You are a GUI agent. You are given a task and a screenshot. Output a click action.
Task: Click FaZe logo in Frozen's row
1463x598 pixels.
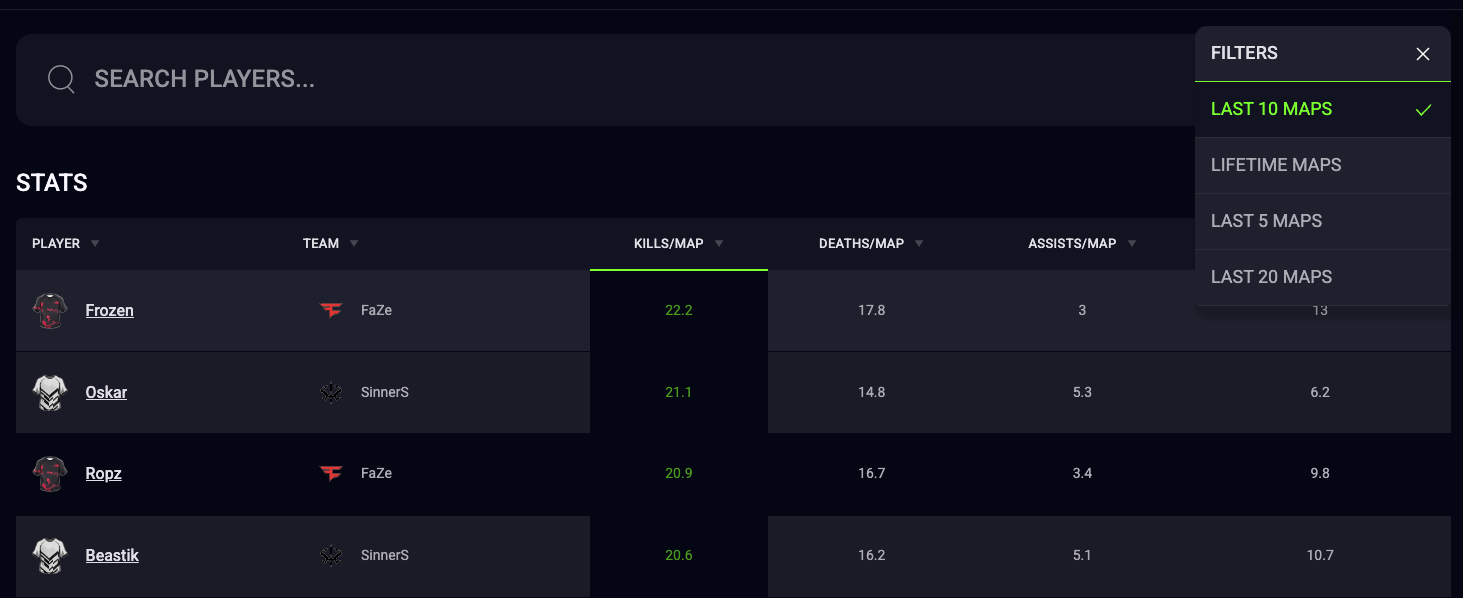331,311
